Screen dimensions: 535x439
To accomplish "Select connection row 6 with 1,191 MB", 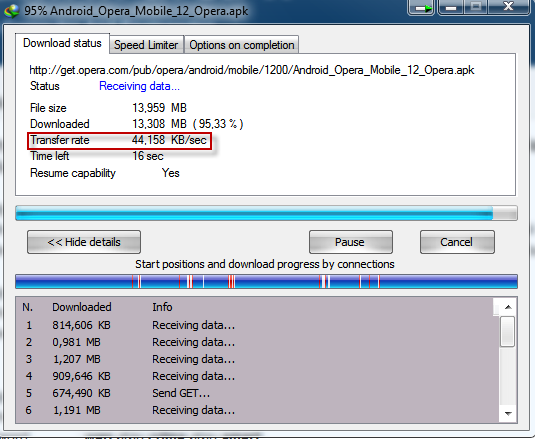I will point(258,410).
